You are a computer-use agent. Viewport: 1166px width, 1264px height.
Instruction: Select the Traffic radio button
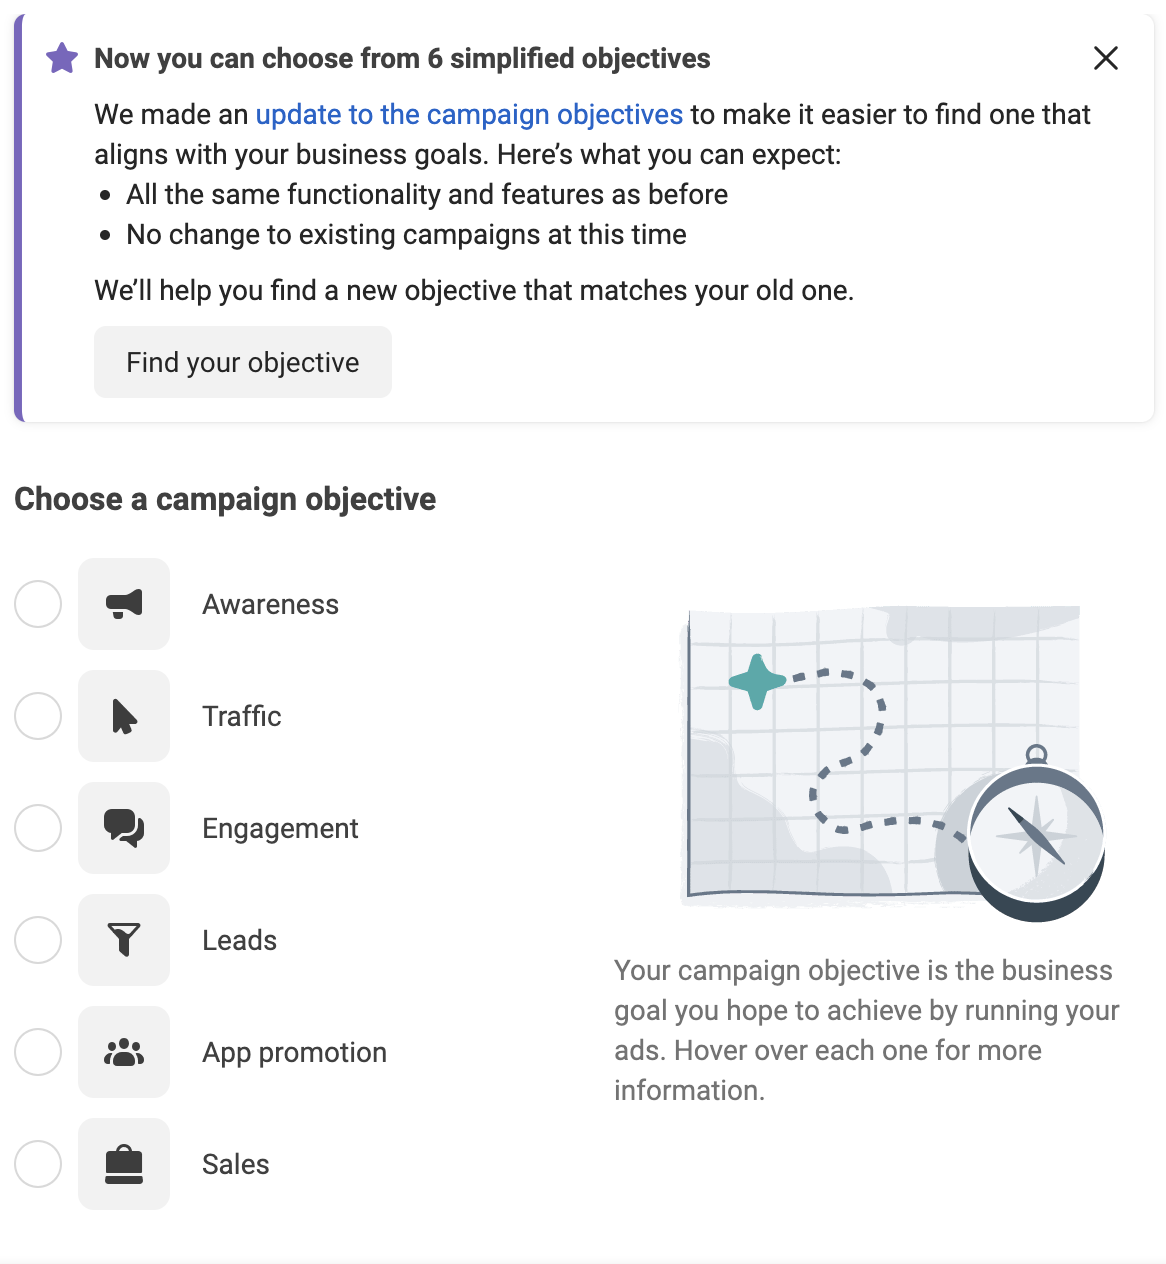38,716
